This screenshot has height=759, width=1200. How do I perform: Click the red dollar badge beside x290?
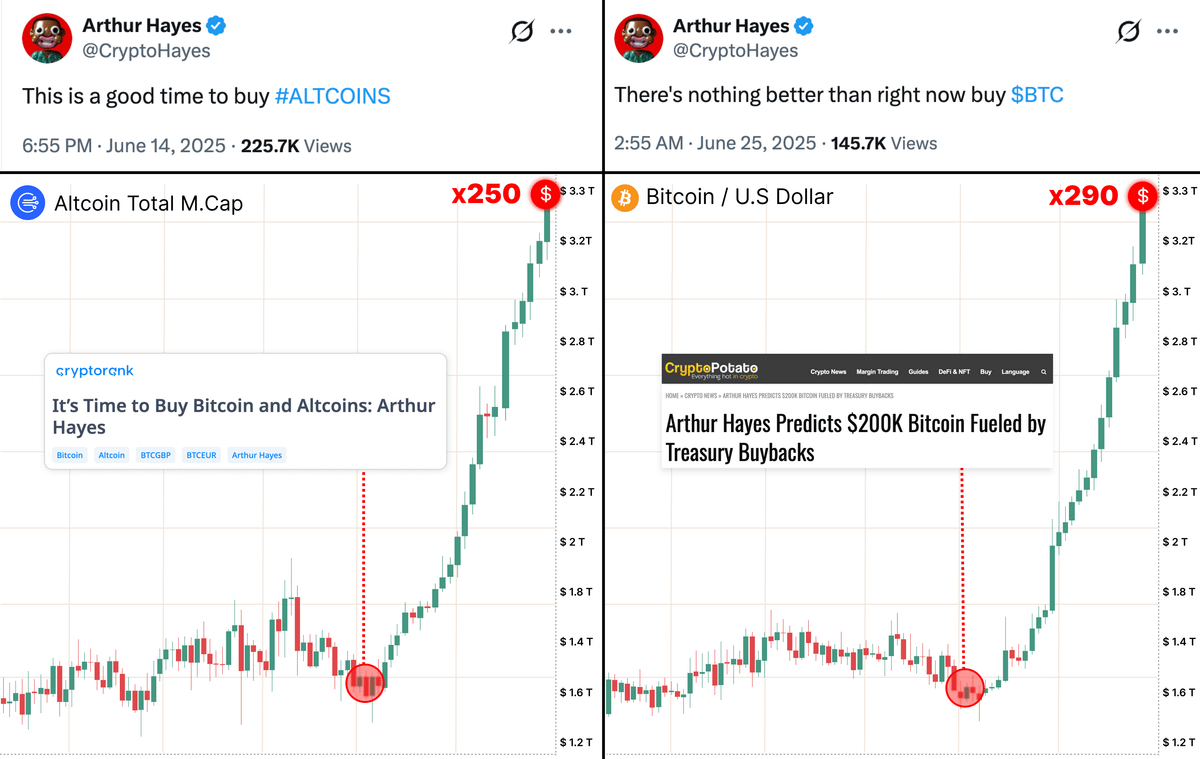[x=1144, y=197]
